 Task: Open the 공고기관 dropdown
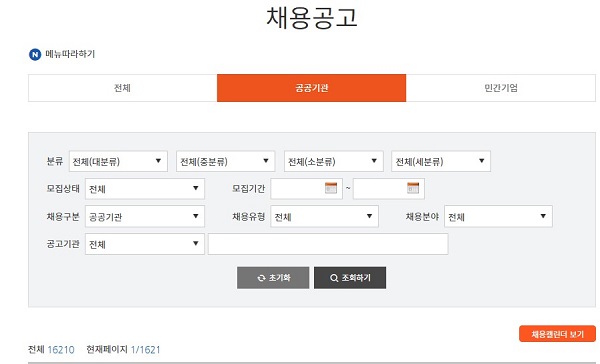(x=145, y=244)
